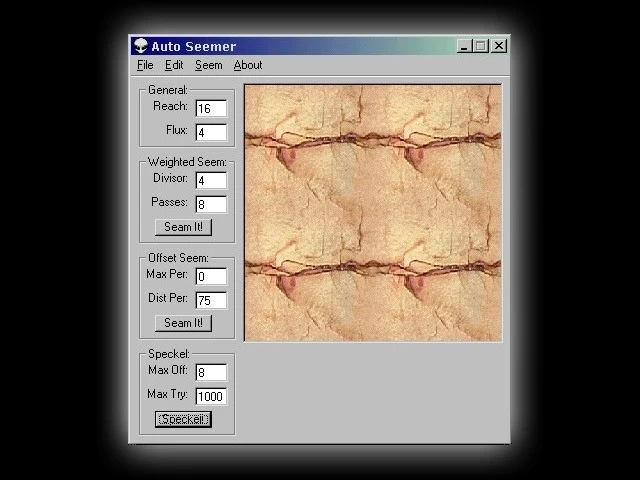Close the Auto Seemer window

pos(498,46)
